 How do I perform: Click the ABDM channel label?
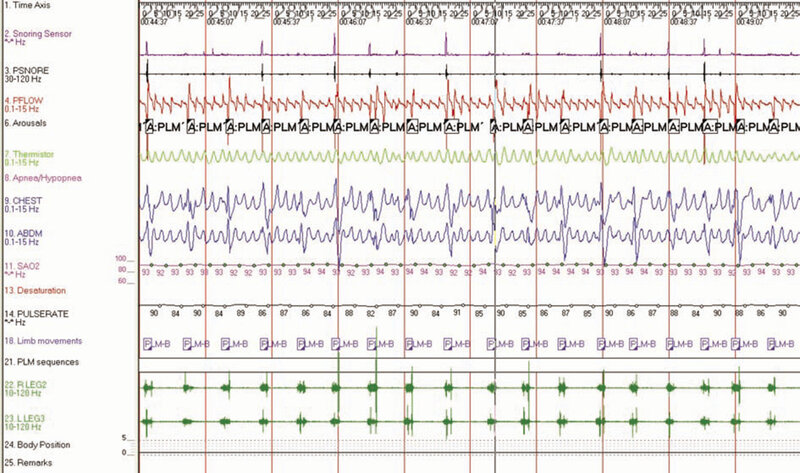point(23,234)
